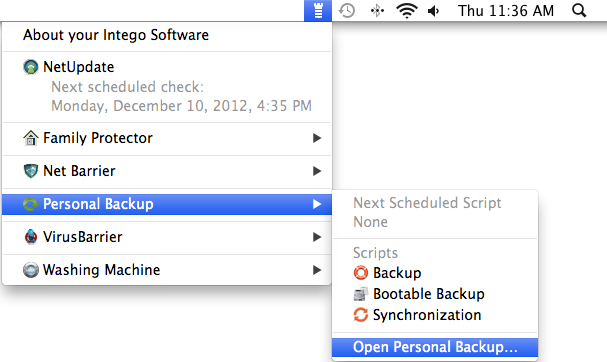Screen dimensions: 607x362
Task: Click the Bluetooth status icon
Action: coord(377,10)
